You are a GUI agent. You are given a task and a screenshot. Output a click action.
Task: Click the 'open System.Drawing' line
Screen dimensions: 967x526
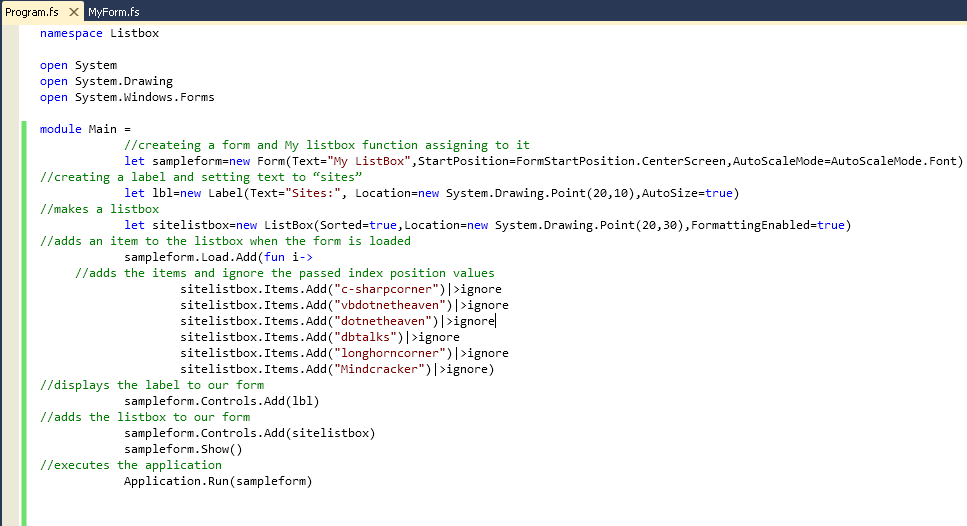[x=106, y=81]
